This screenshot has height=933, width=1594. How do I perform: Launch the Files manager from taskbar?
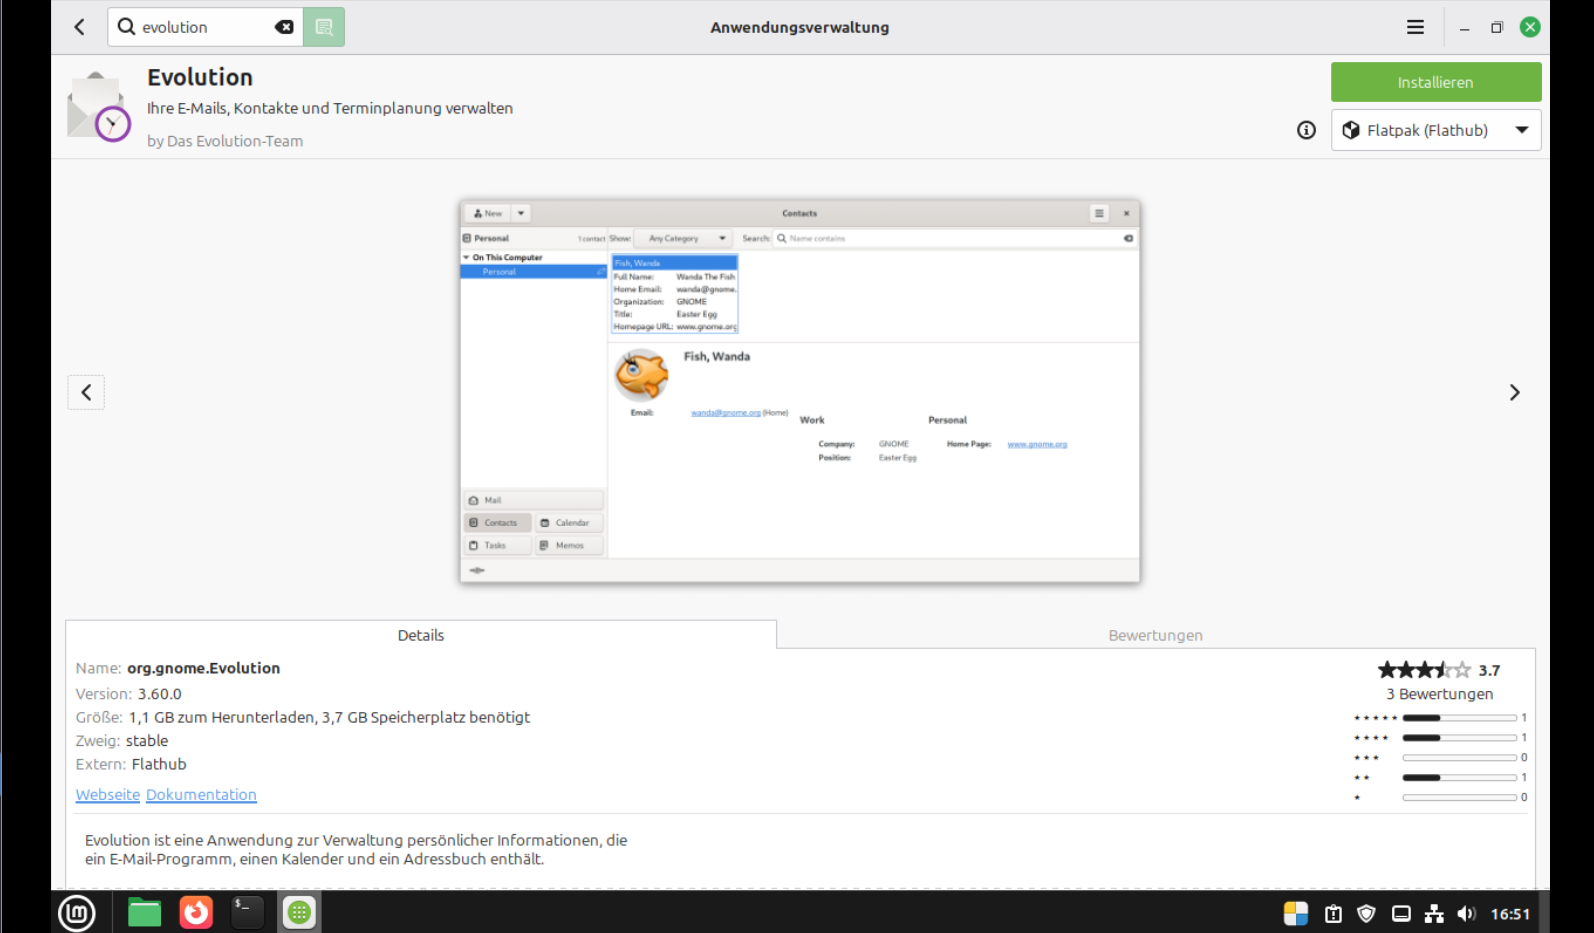coord(144,912)
